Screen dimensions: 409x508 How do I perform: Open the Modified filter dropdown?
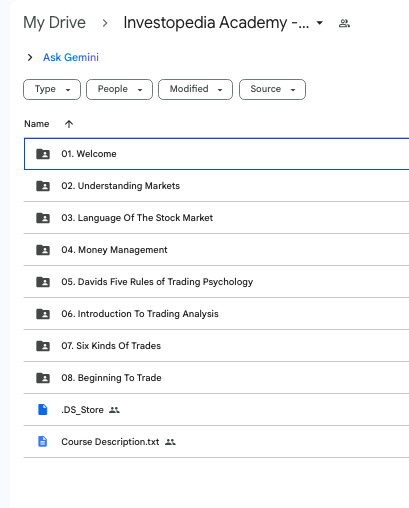pos(195,89)
